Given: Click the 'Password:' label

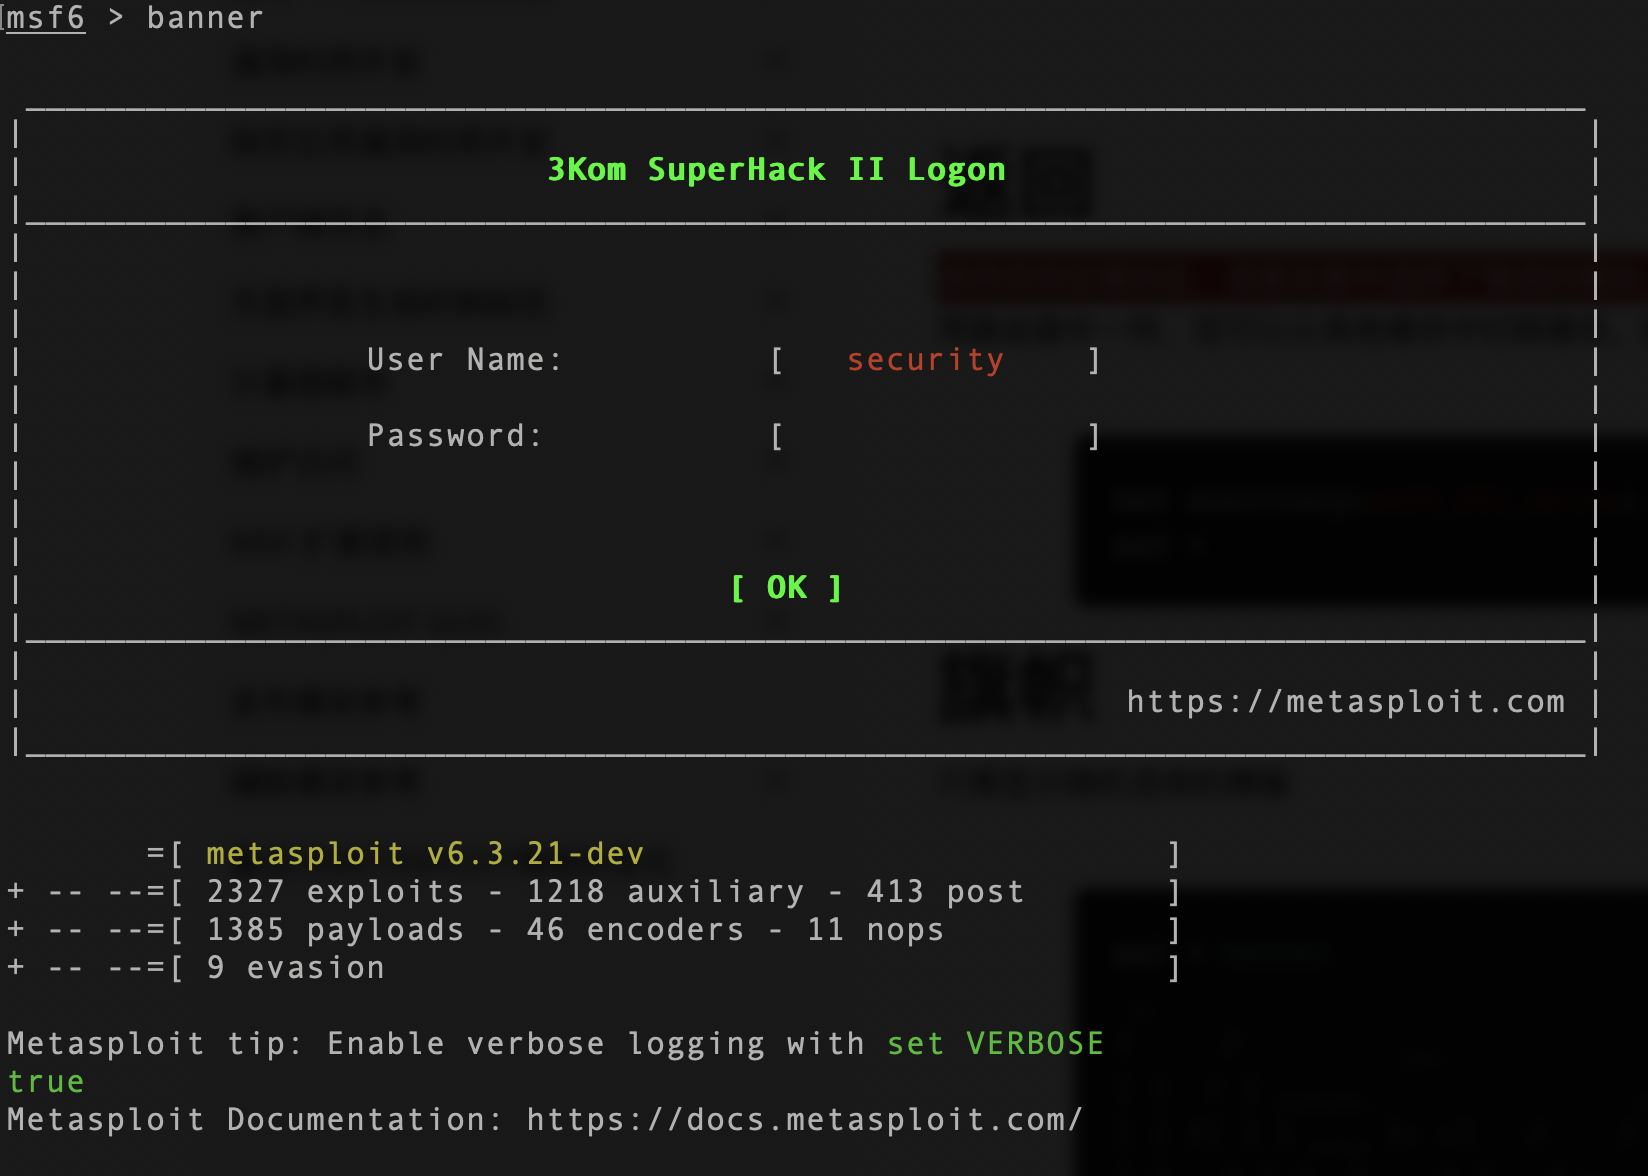Looking at the screenshot, I should [x=455, y=436].
